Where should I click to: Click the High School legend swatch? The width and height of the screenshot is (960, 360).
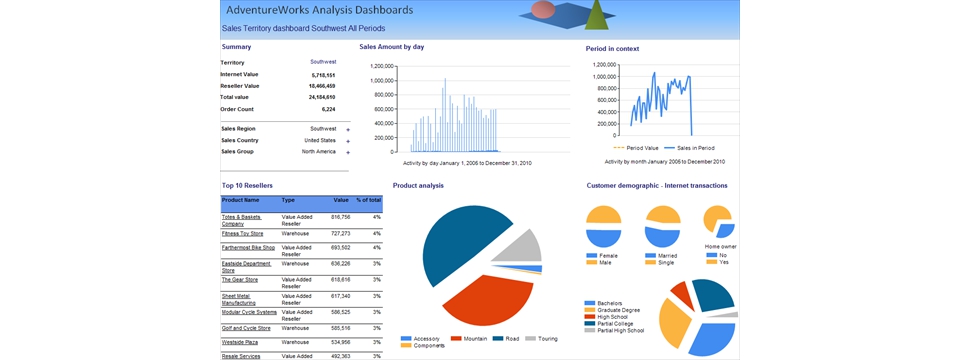click(590, 317)
